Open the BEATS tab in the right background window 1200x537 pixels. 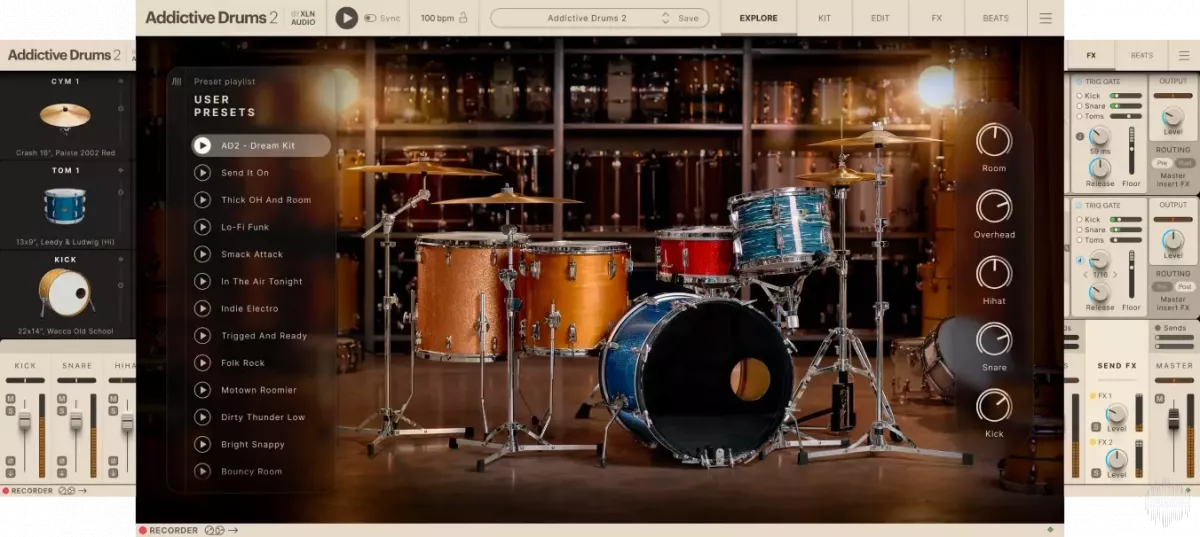[1141, 55]
